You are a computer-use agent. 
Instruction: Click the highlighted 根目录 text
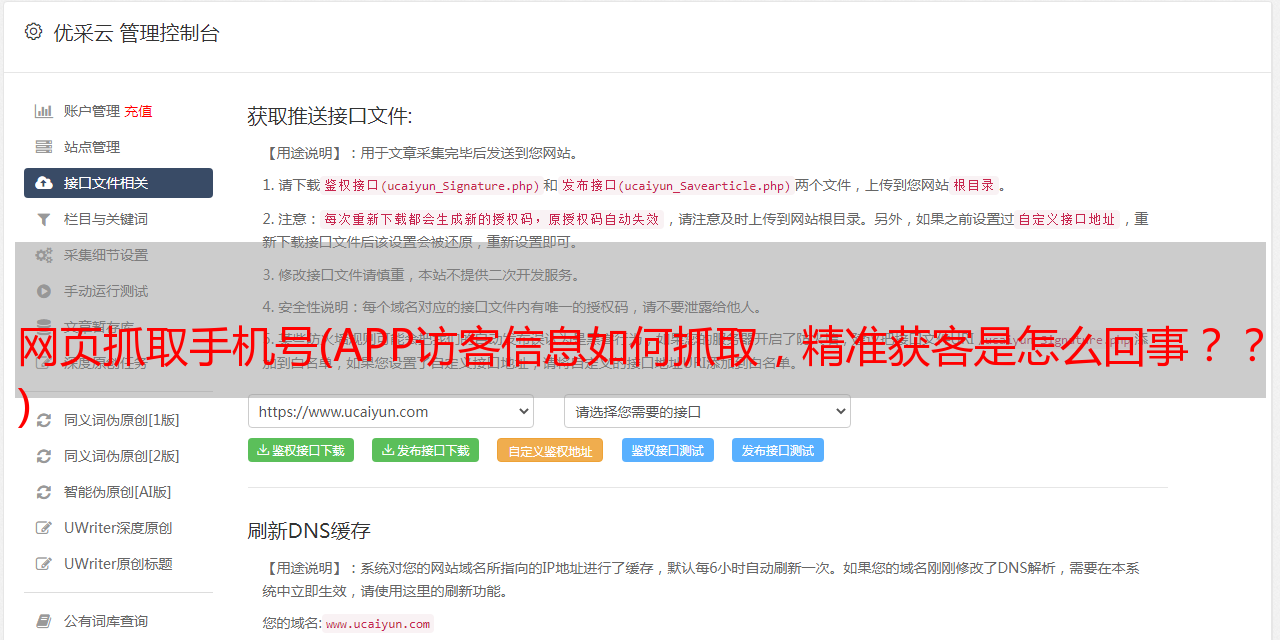click(974, 185)
